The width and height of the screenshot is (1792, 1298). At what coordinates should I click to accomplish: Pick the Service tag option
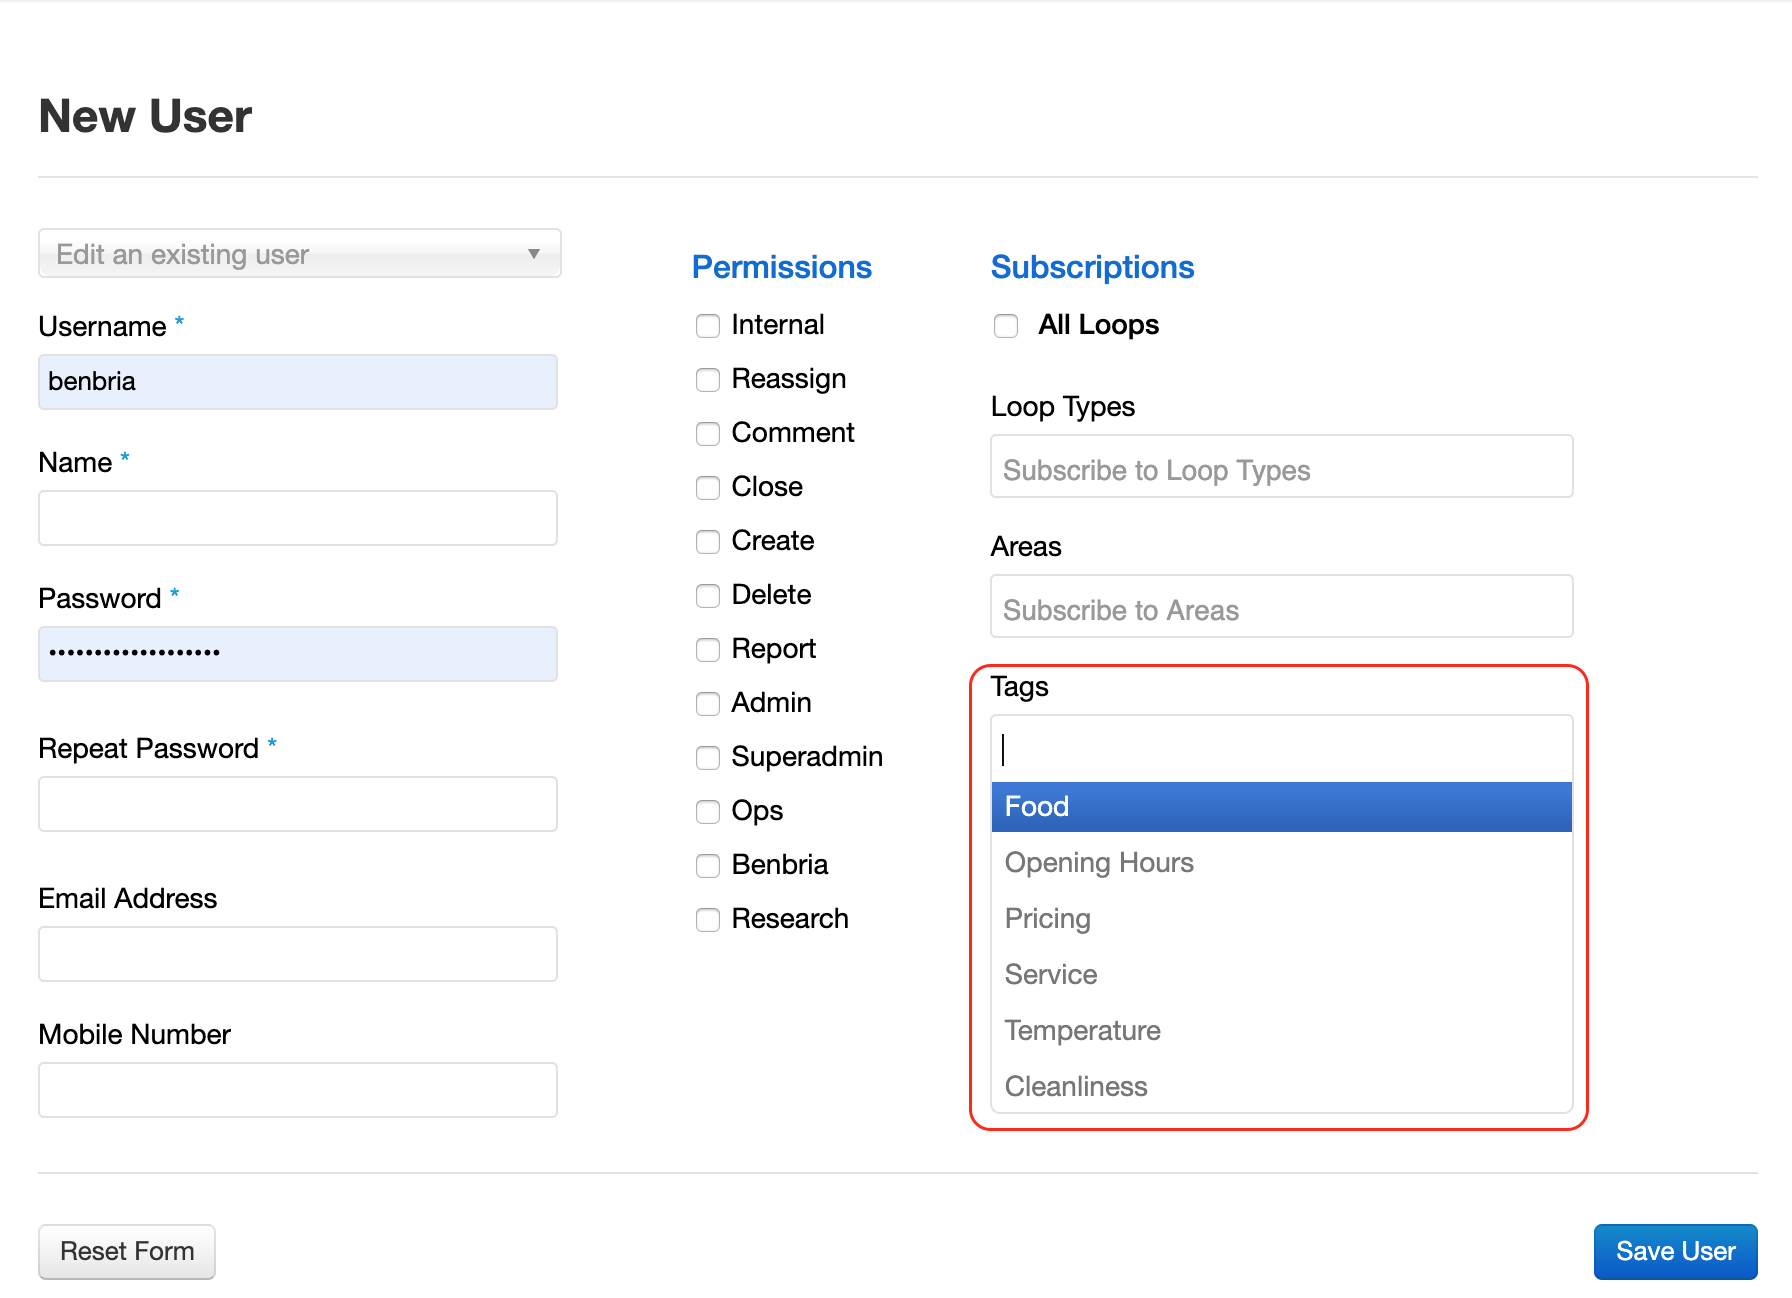tap(1281, 975)
